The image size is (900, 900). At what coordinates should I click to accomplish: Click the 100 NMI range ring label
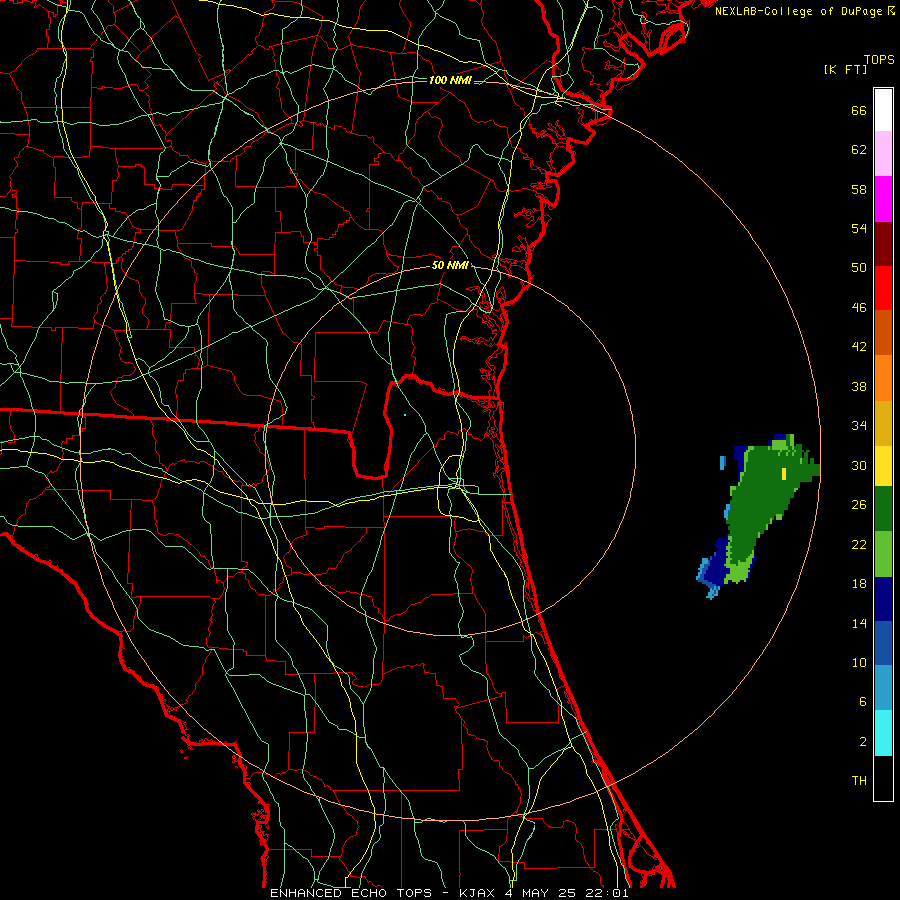450,80
